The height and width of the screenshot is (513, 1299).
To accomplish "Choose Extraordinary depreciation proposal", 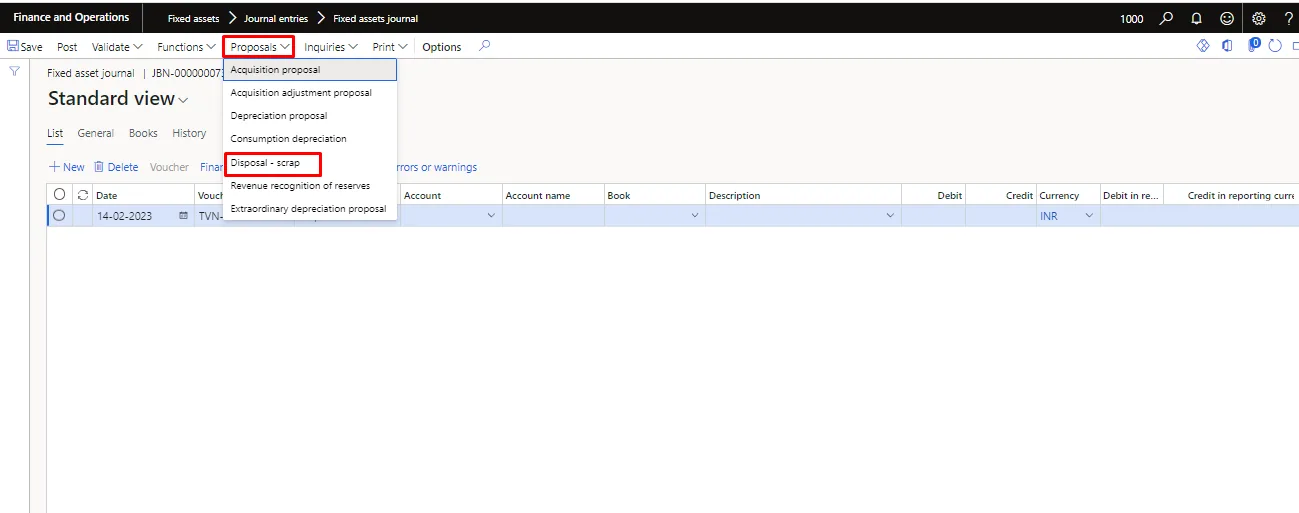I will [310, 209].
